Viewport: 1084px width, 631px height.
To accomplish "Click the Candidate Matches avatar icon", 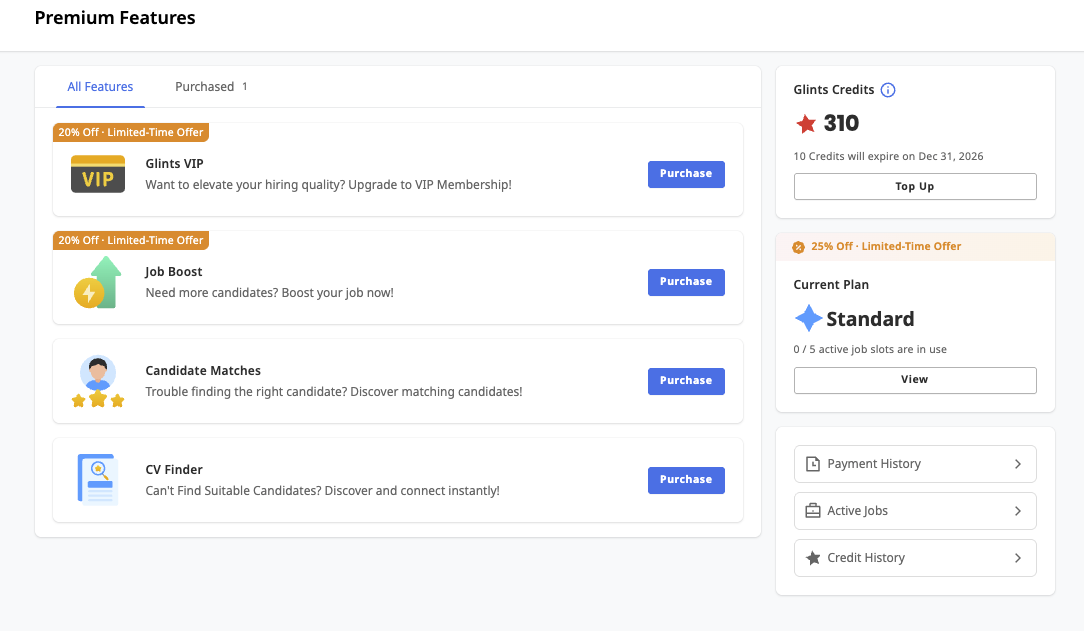I will 97,381.
